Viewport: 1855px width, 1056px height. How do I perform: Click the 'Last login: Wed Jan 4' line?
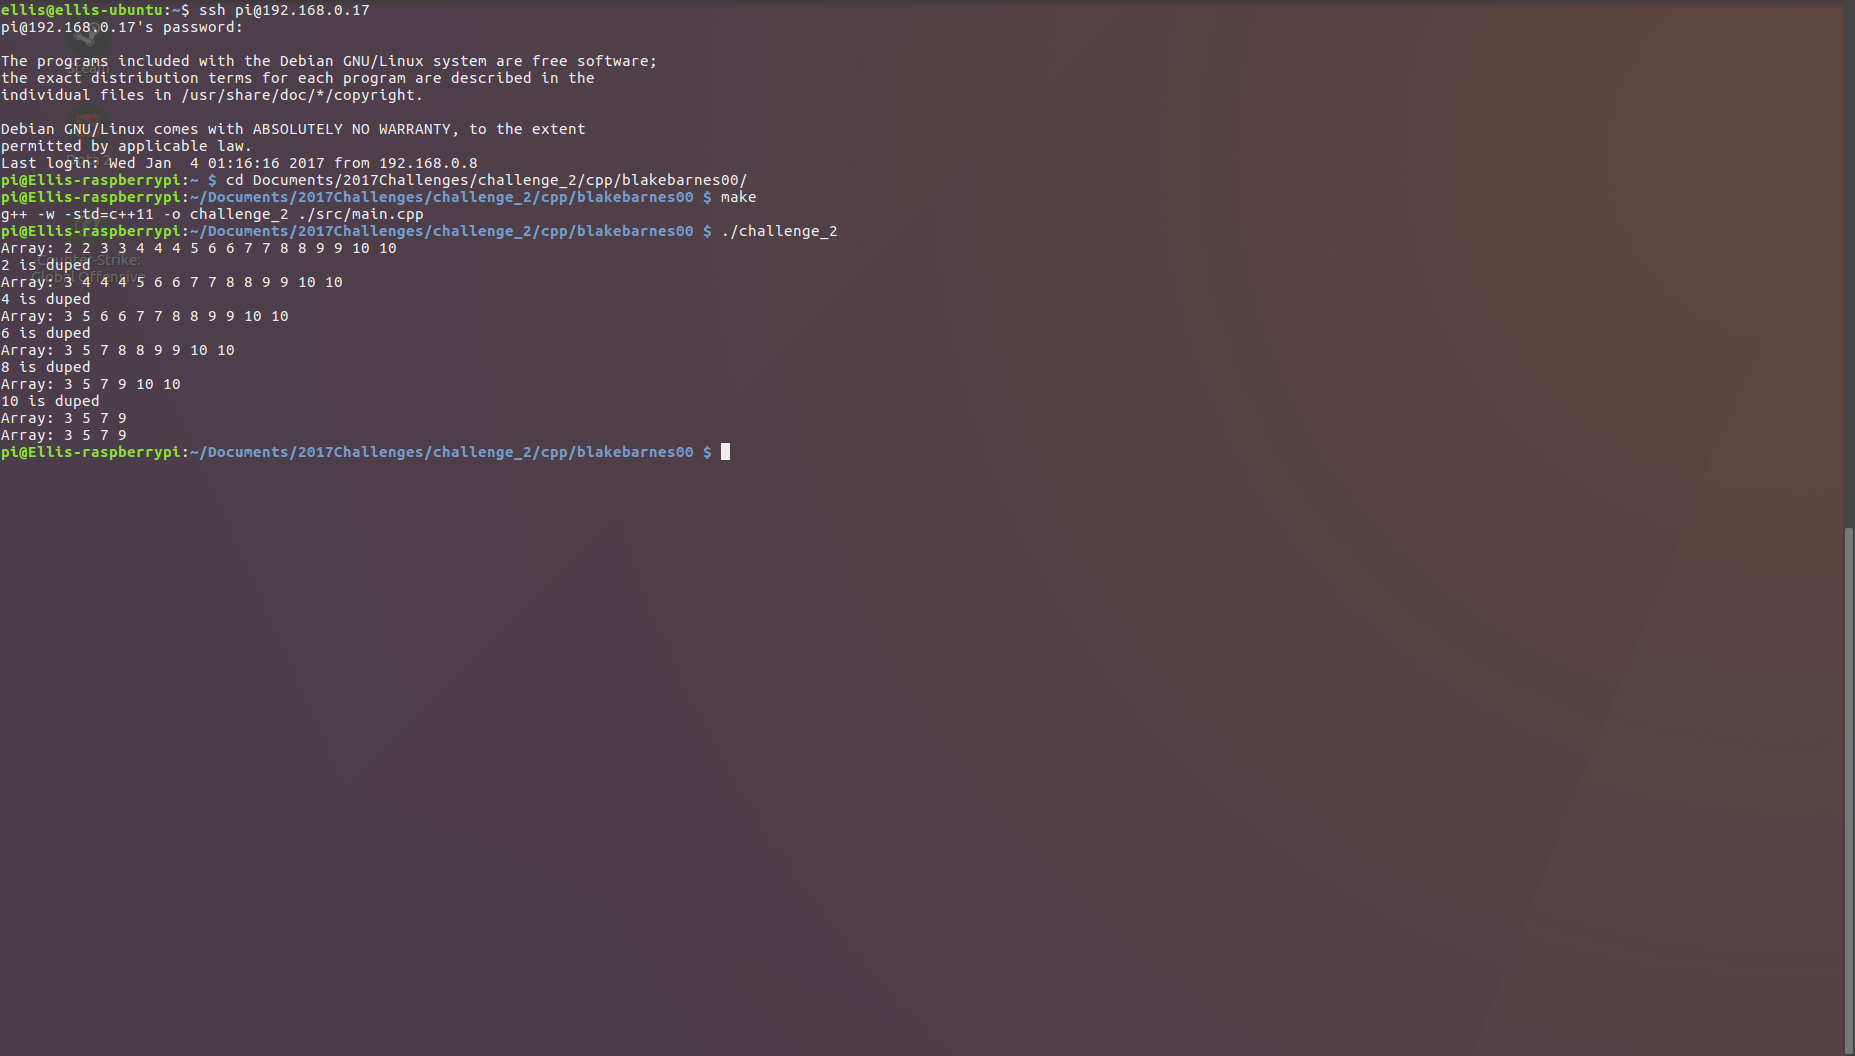coord(239,163)
